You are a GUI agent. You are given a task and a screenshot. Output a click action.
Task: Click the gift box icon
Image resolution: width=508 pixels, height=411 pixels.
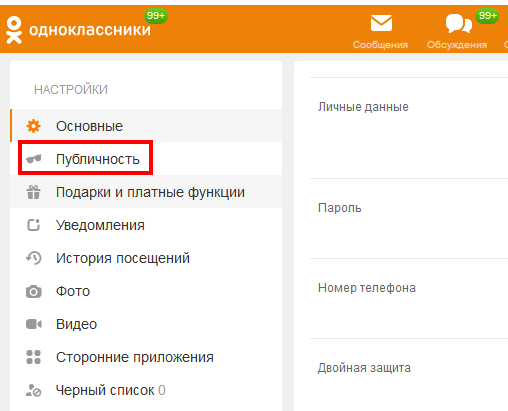pos(34,192)
